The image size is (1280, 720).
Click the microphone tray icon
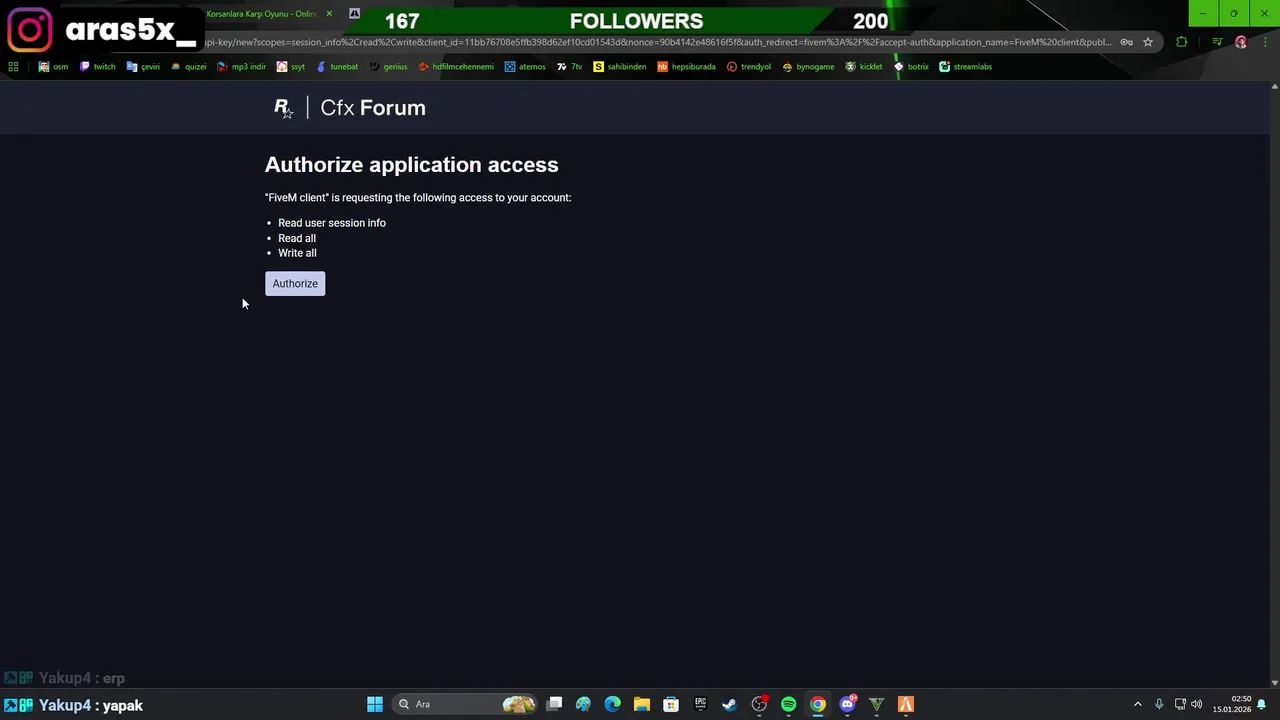pyautogui.click(x=1159, y=705)
